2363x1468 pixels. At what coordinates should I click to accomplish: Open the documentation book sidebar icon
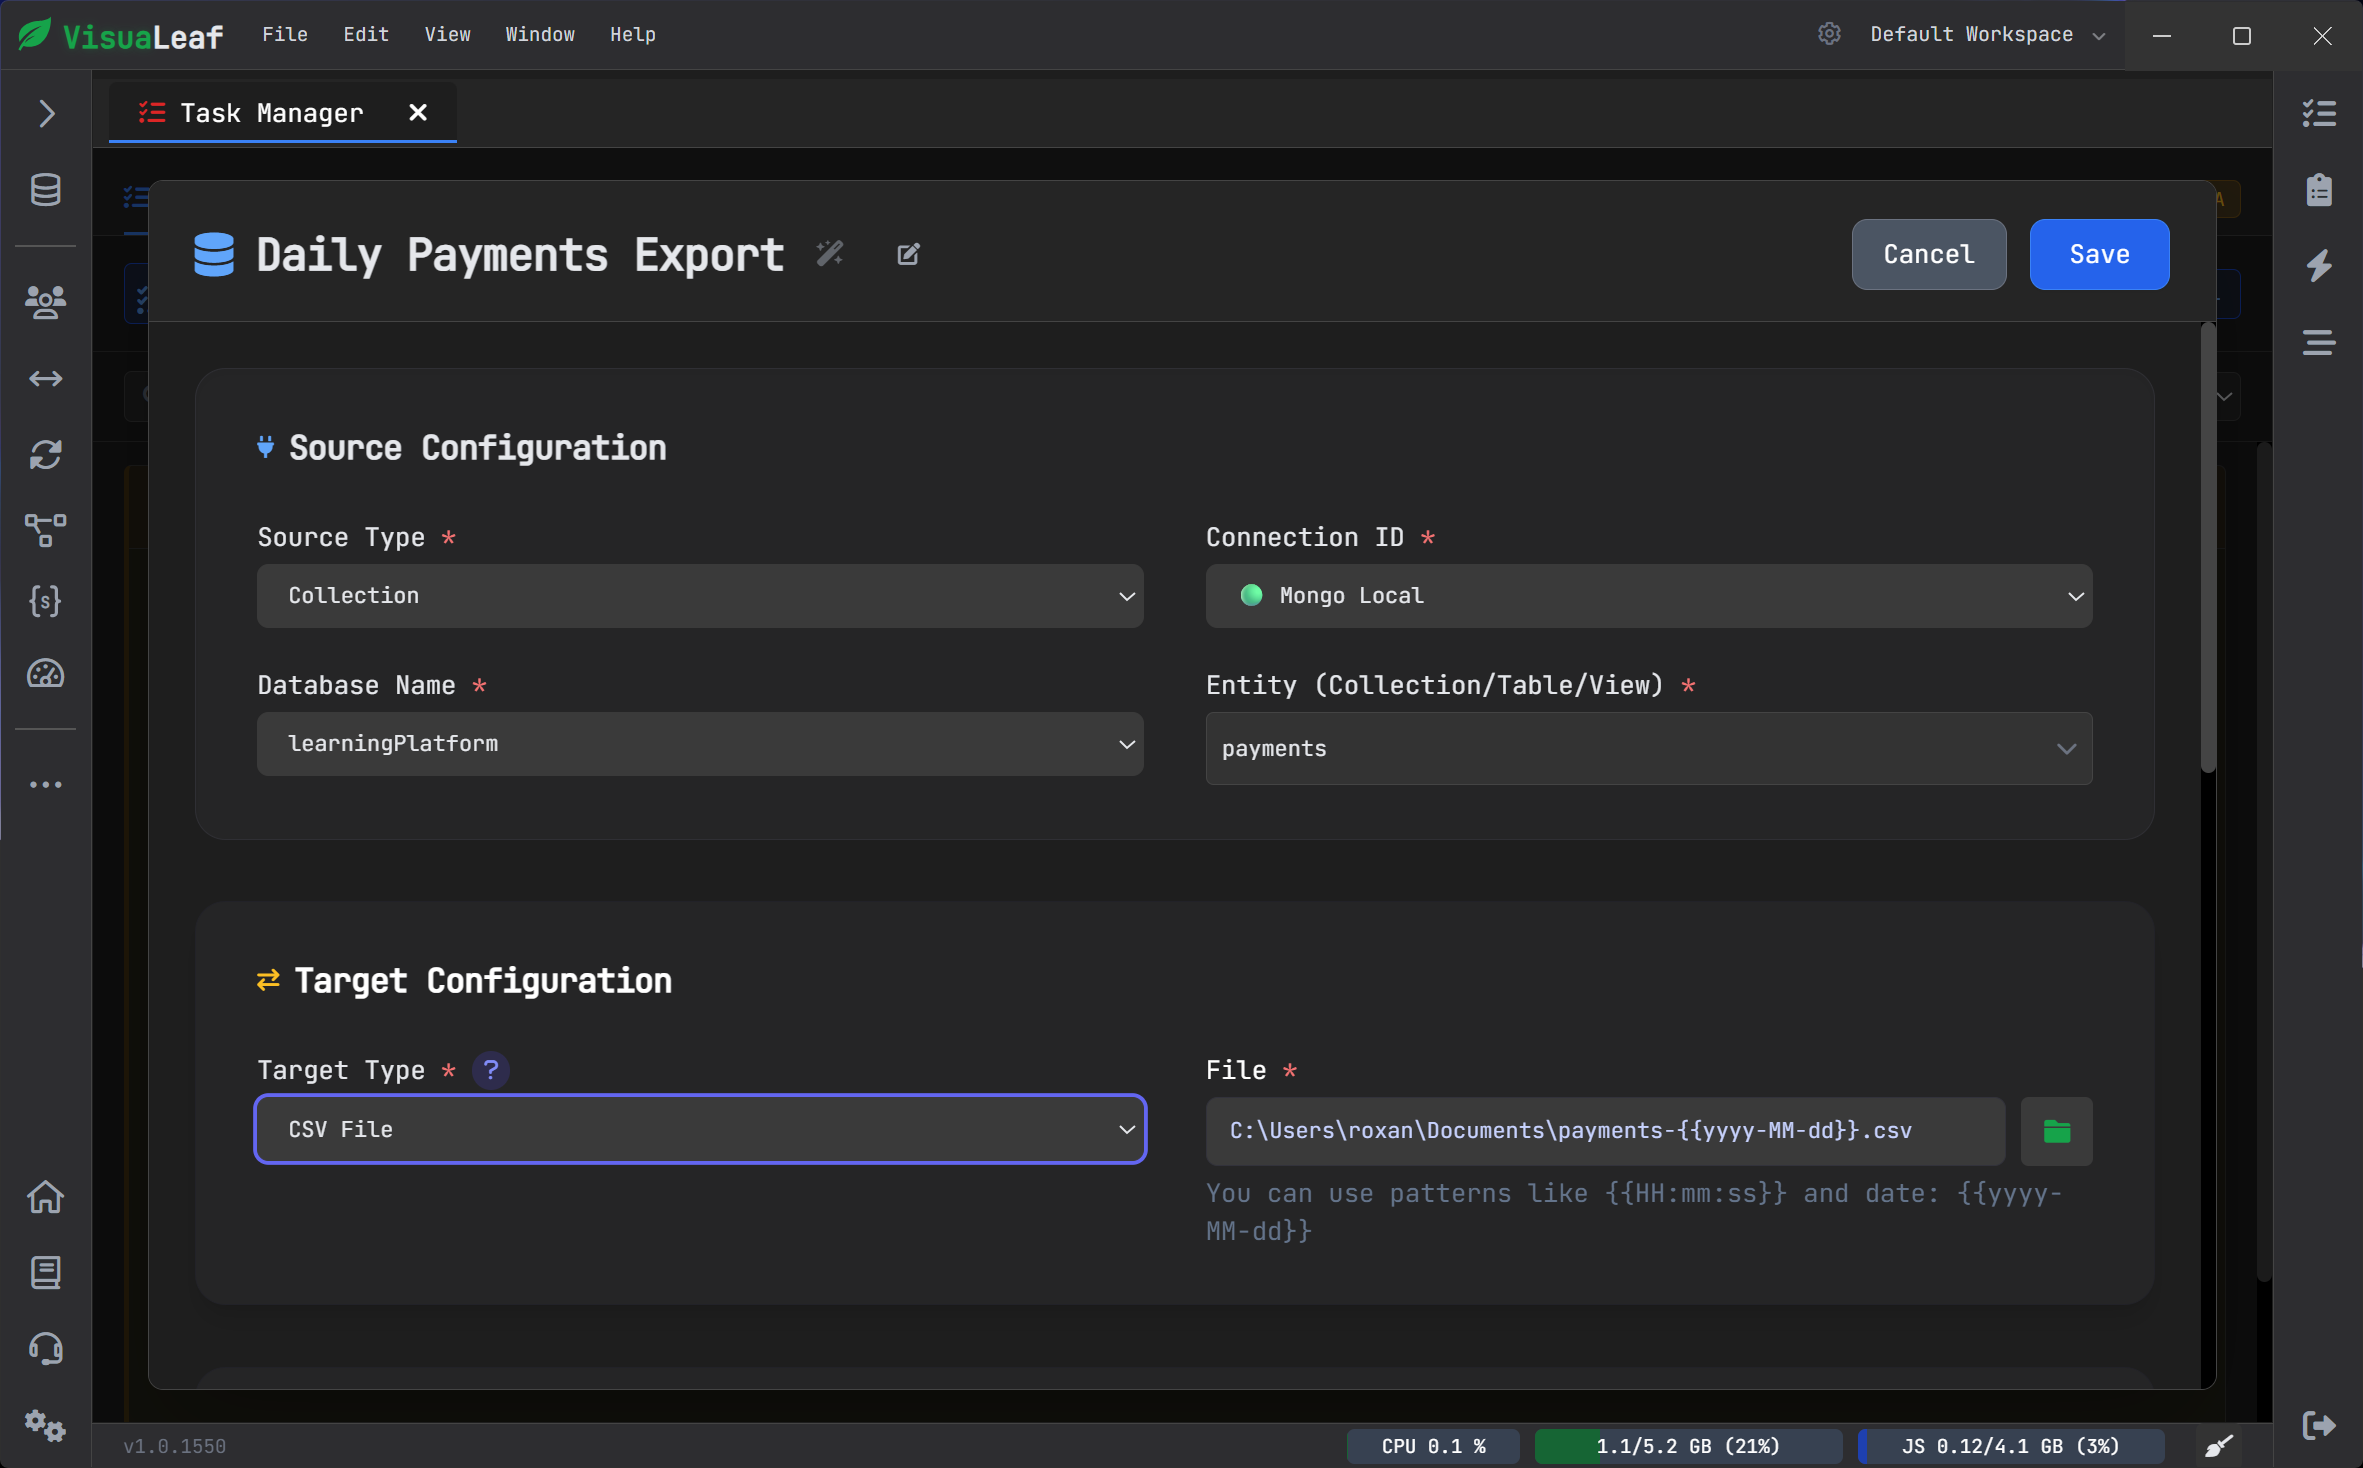point(46,1273)
